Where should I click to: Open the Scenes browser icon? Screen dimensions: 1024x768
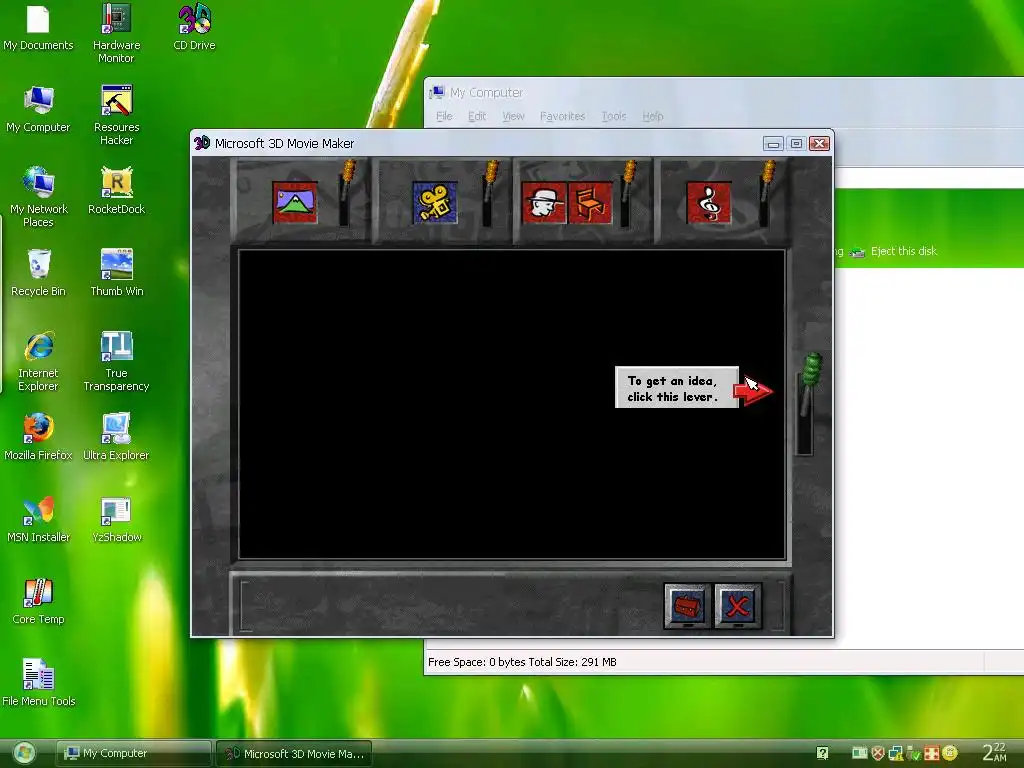[295, 202]
